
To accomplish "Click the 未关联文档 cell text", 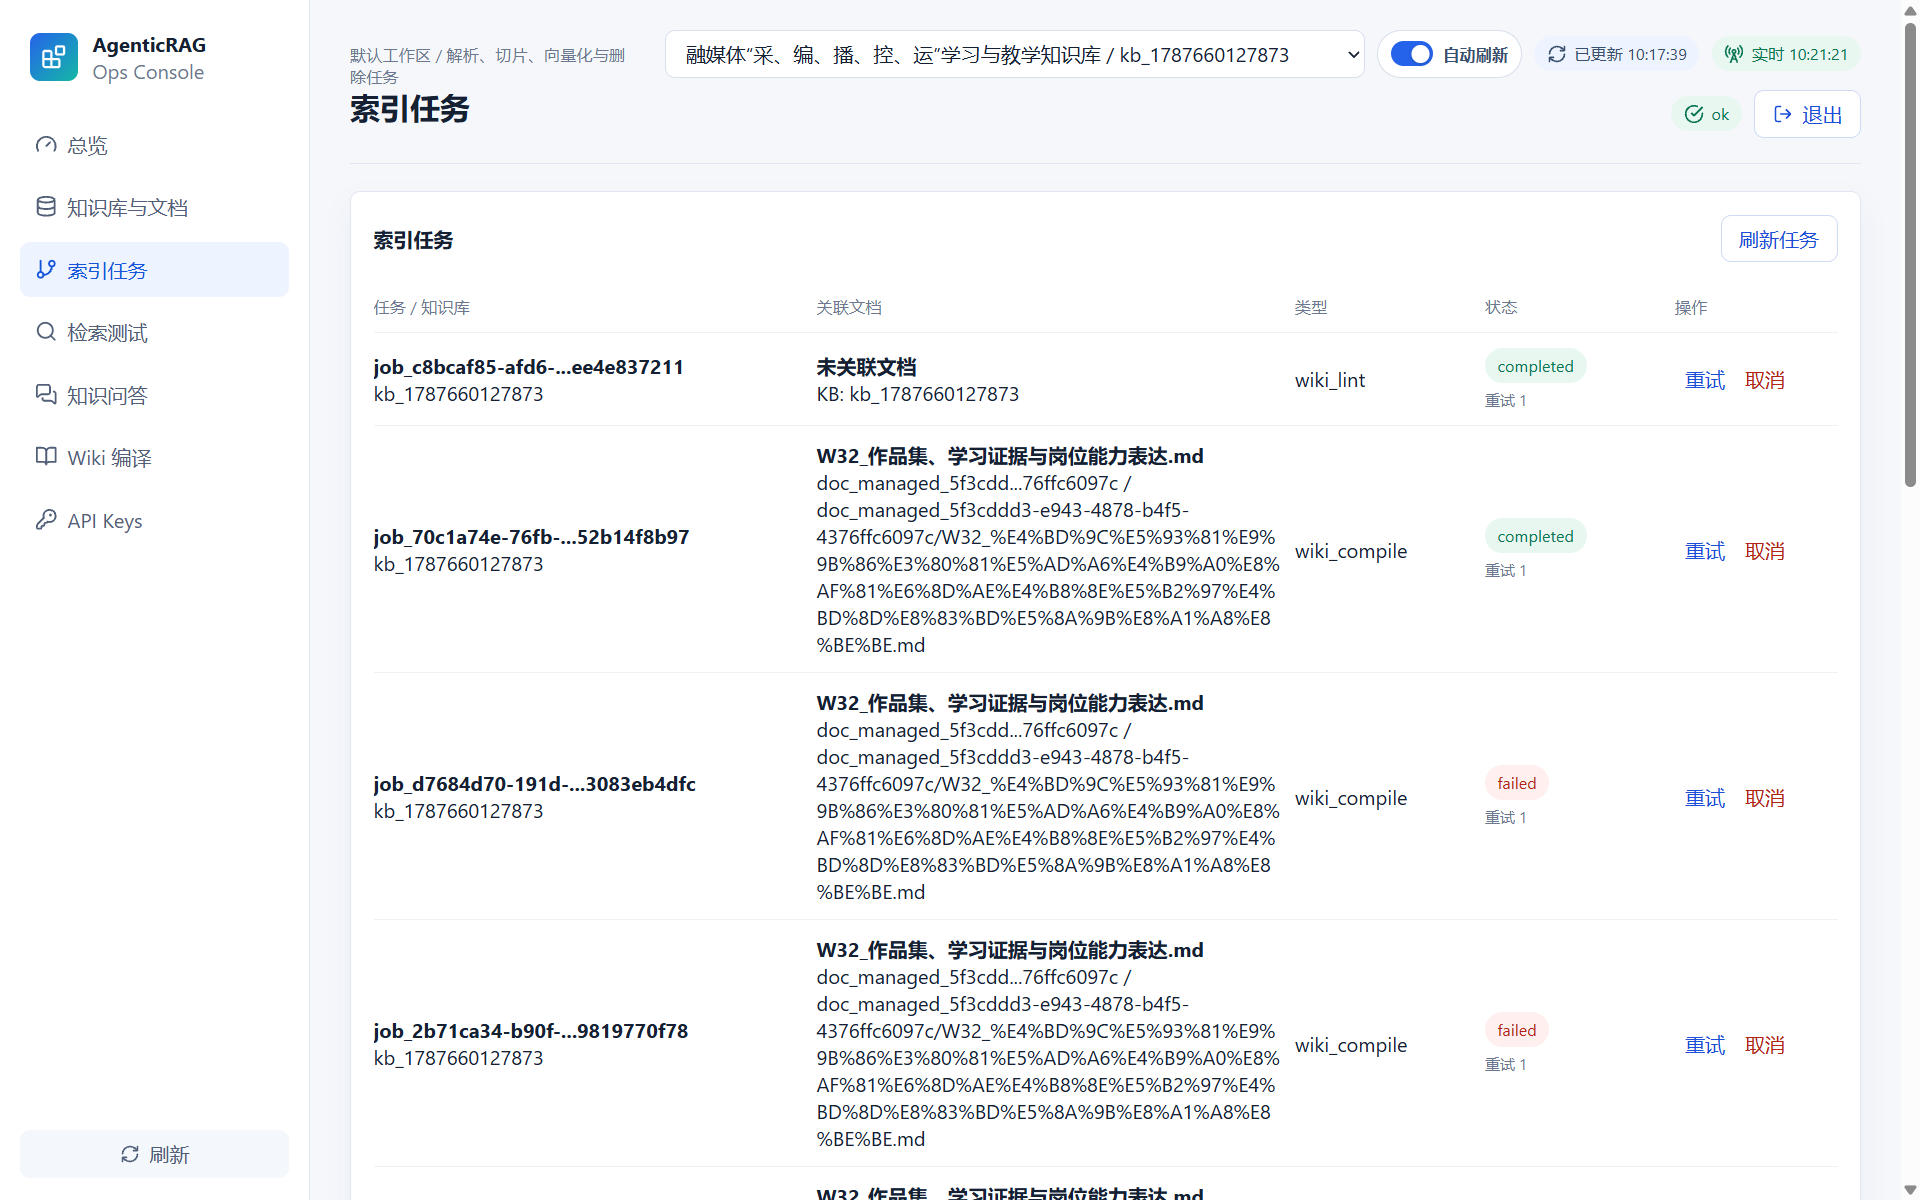I will 866,367.
